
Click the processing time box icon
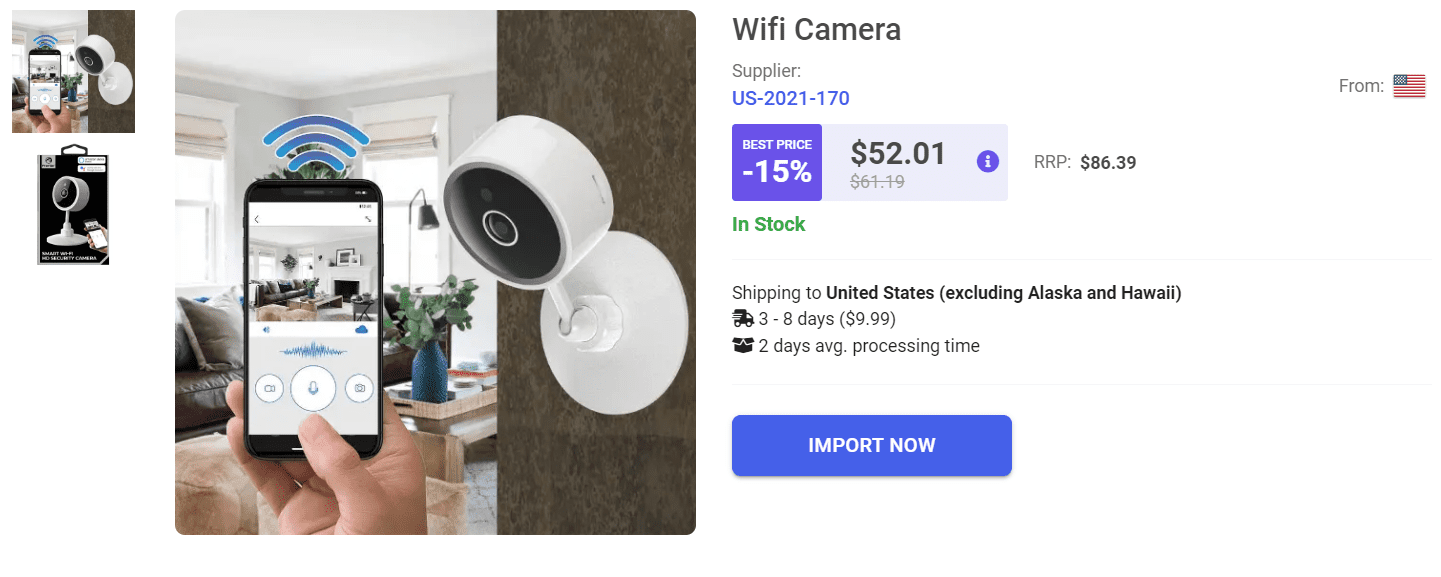click(x=741, y=346)
